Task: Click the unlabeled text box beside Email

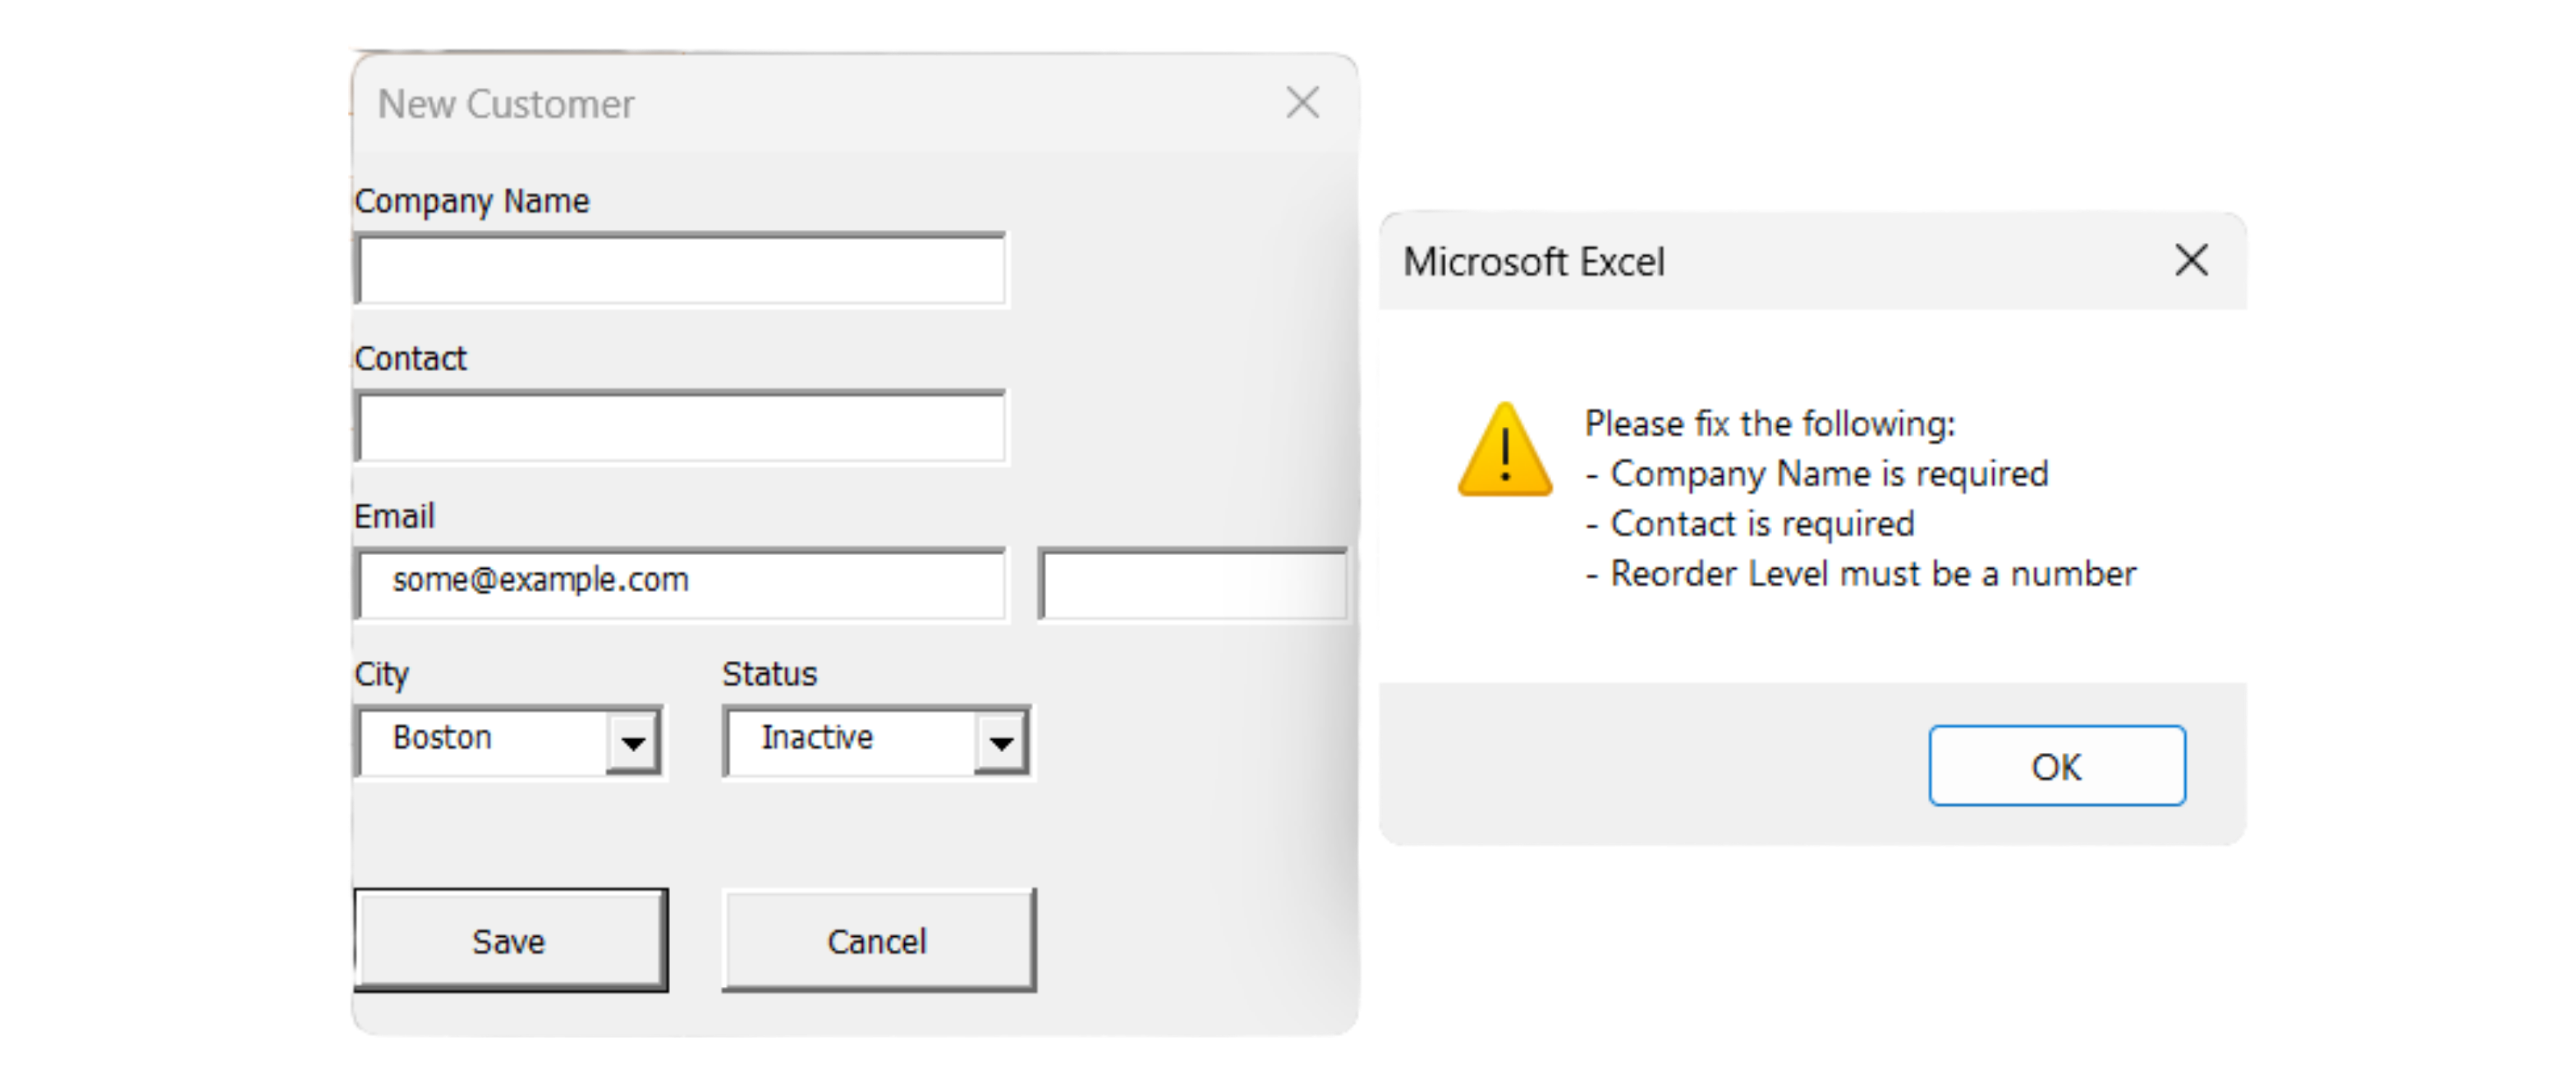Action: [1193, 584]
